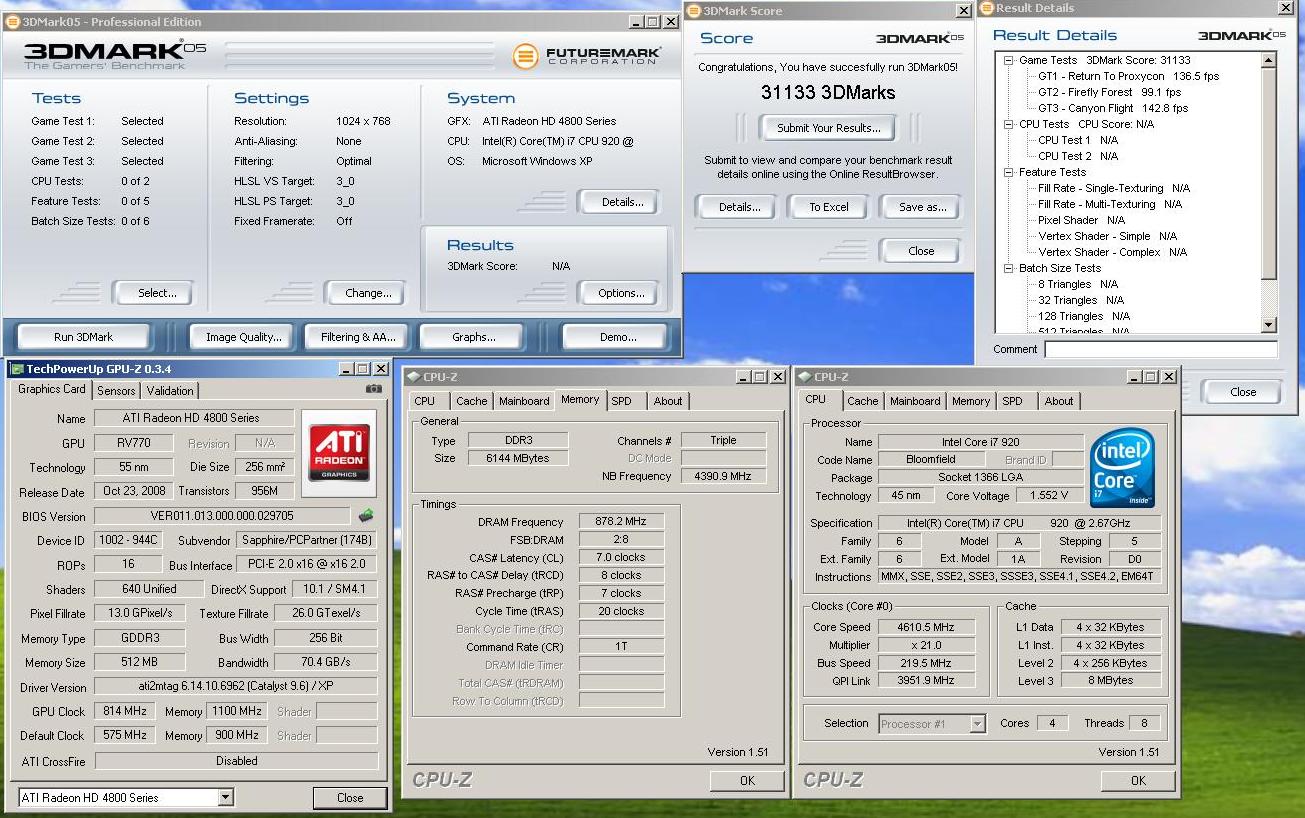Click the Run 3DMark button

pyautogui.click(x=82, y=337)
